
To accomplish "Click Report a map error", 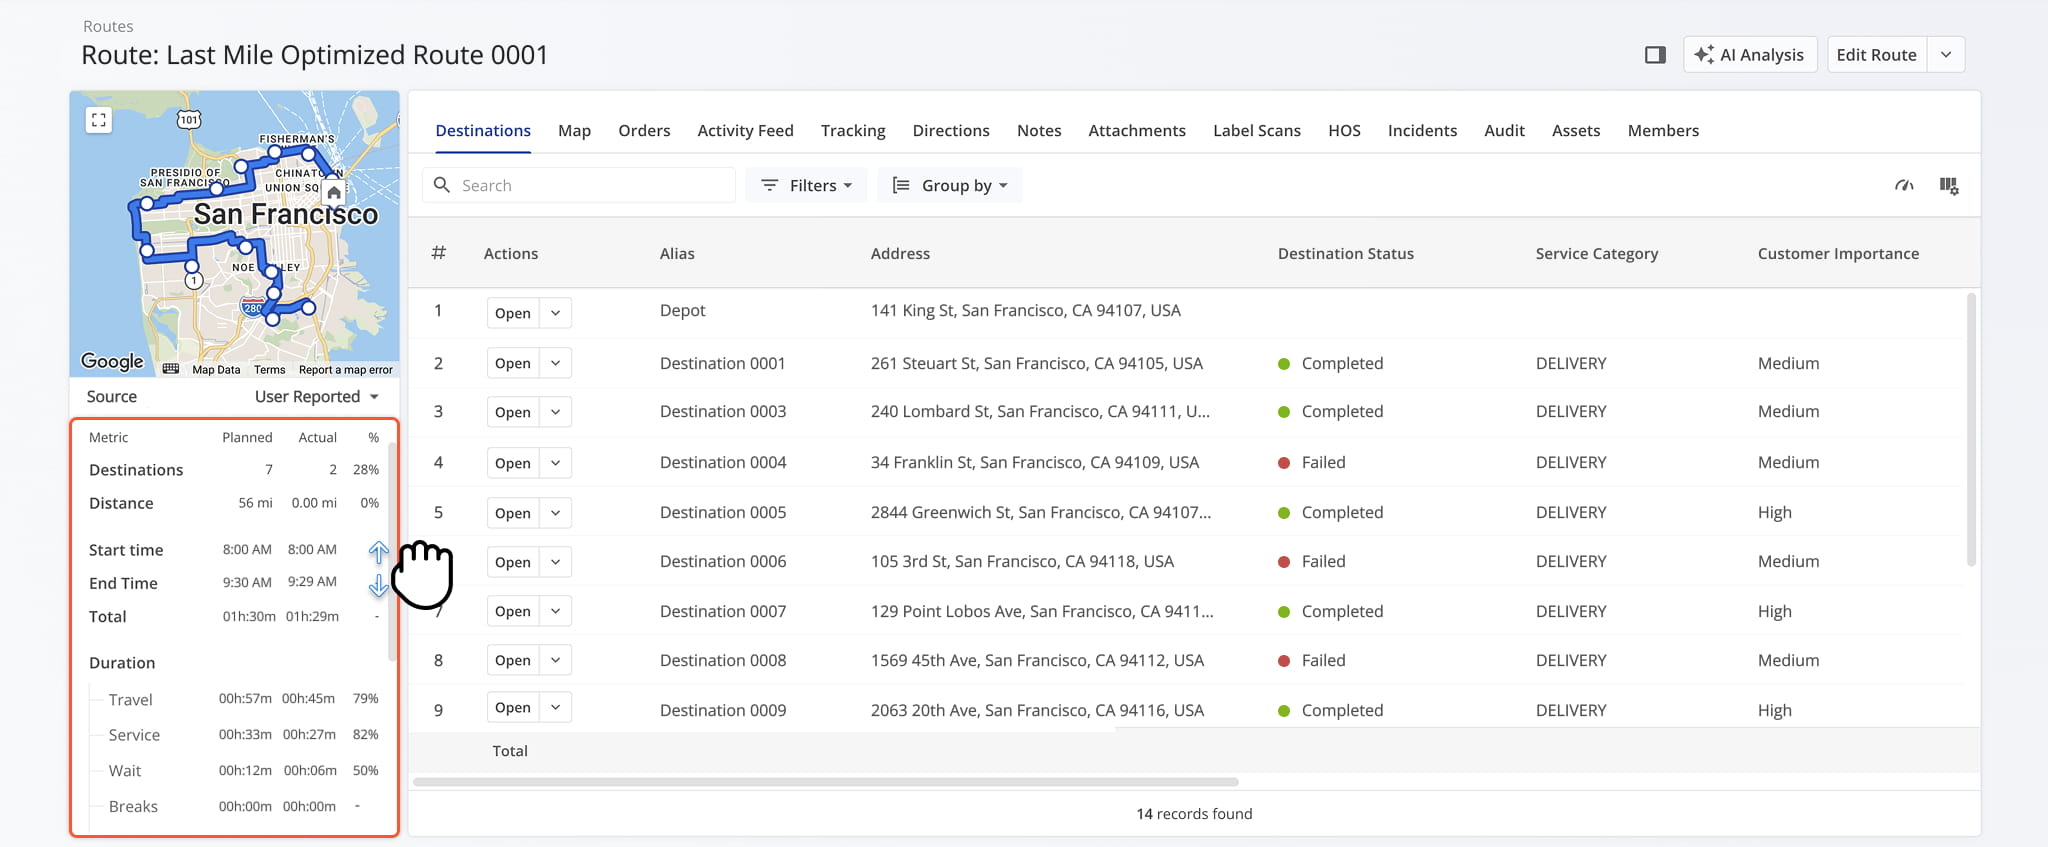I will coord(346,370).
